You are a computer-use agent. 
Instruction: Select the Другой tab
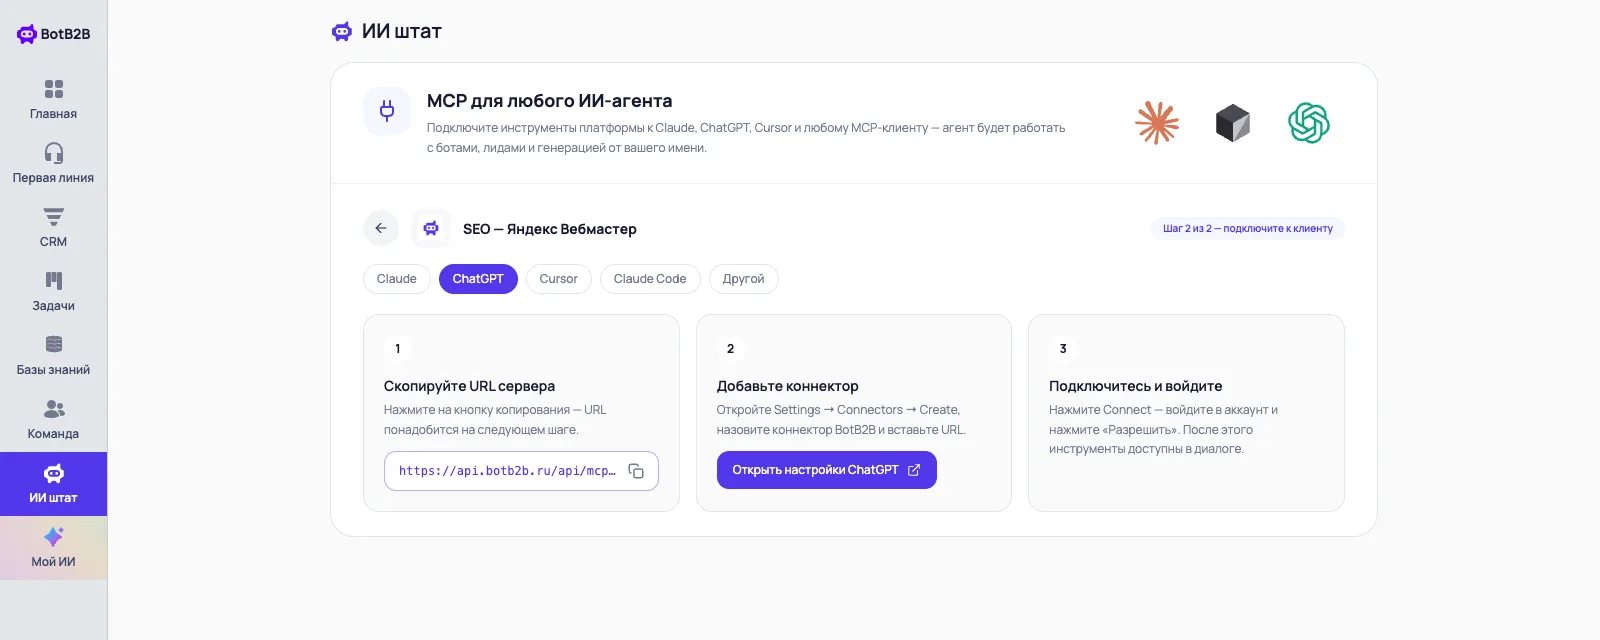click(743, 279)
